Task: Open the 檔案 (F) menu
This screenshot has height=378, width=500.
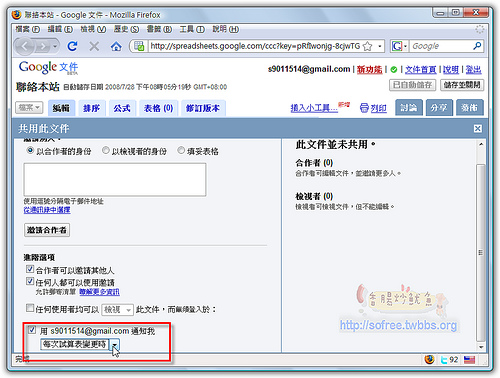Action: pyautogui.click(x=28, y=29)
